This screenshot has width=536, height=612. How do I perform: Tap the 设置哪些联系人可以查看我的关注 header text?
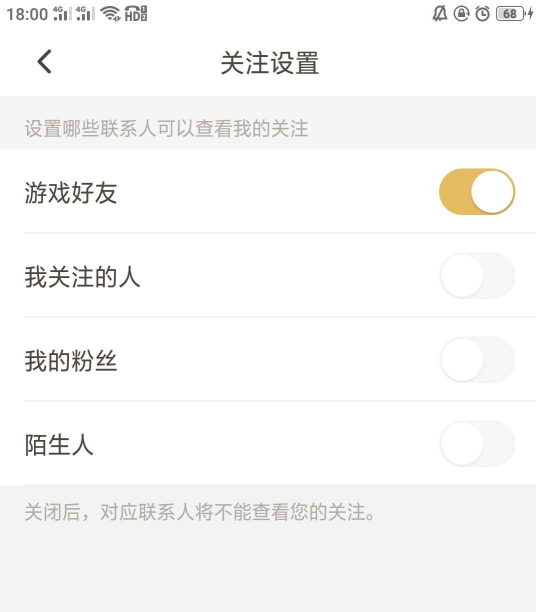[166, 128]
